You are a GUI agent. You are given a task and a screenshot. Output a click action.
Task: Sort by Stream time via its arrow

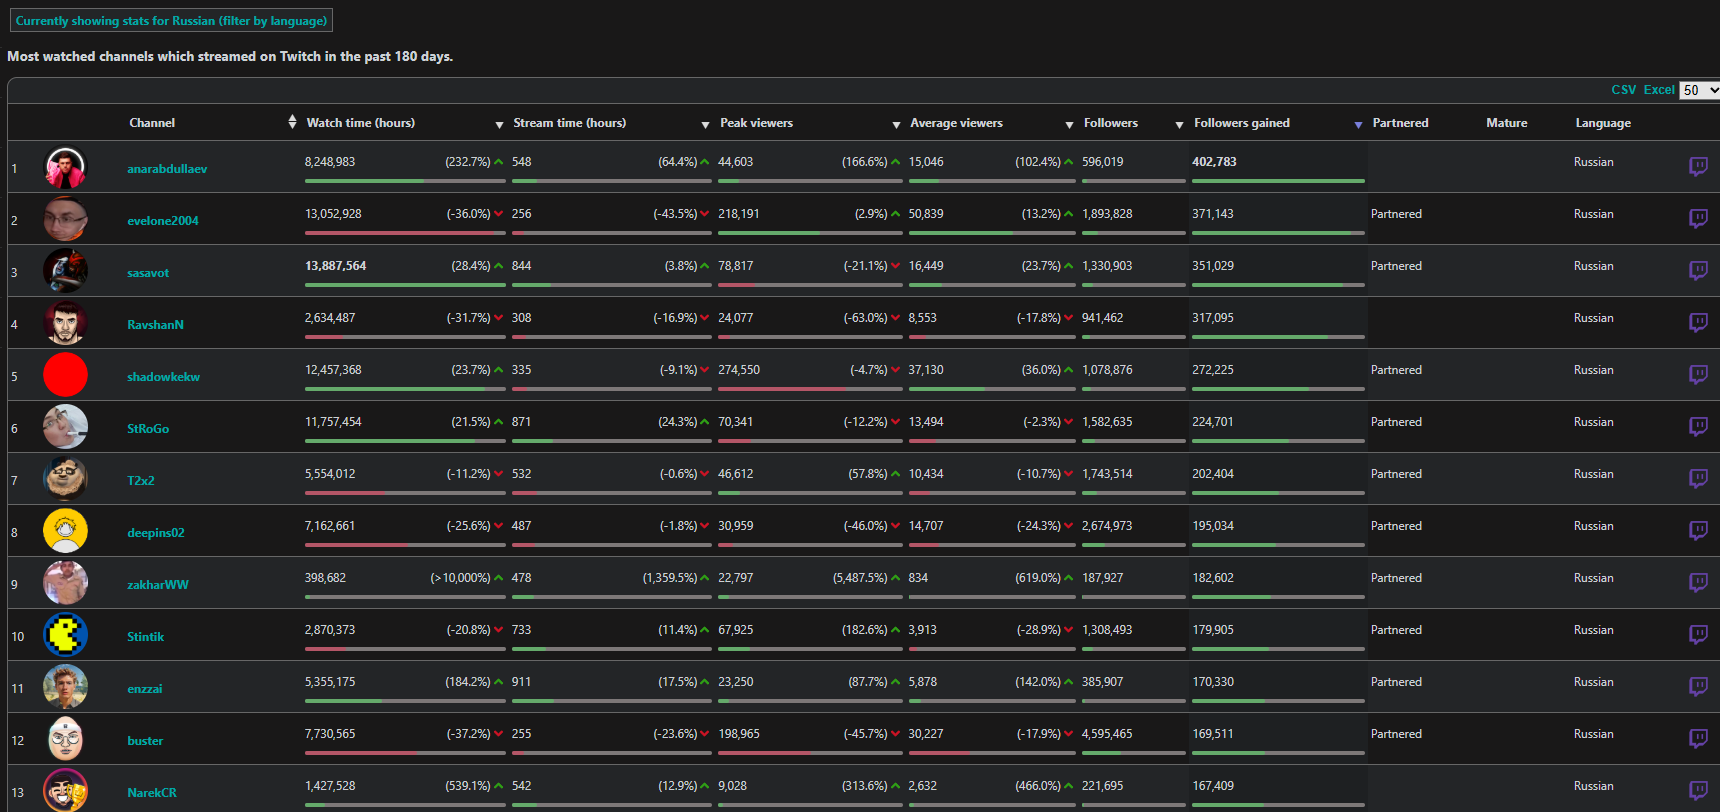coord(705,124)
